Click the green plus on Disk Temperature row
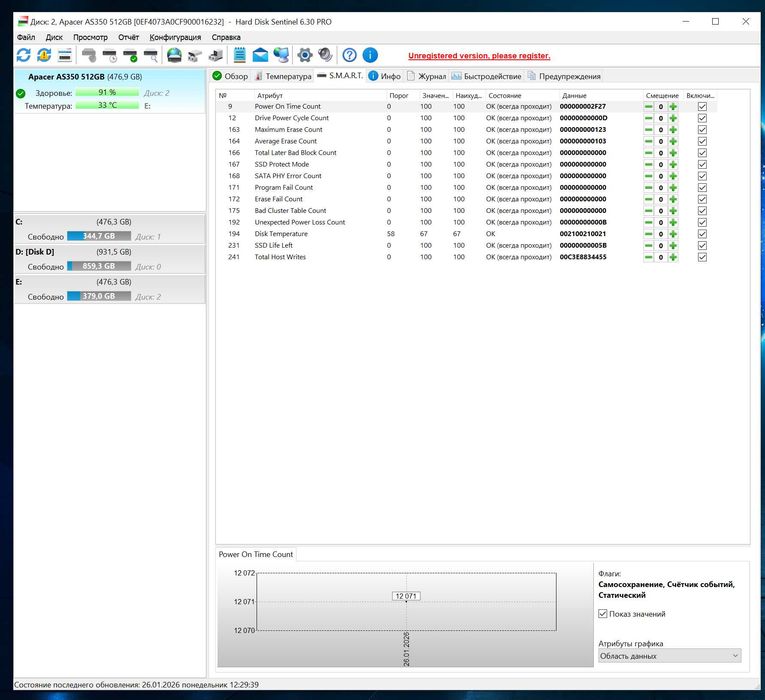This screenshot has width=765, height=700. click(x=673, y=234)
